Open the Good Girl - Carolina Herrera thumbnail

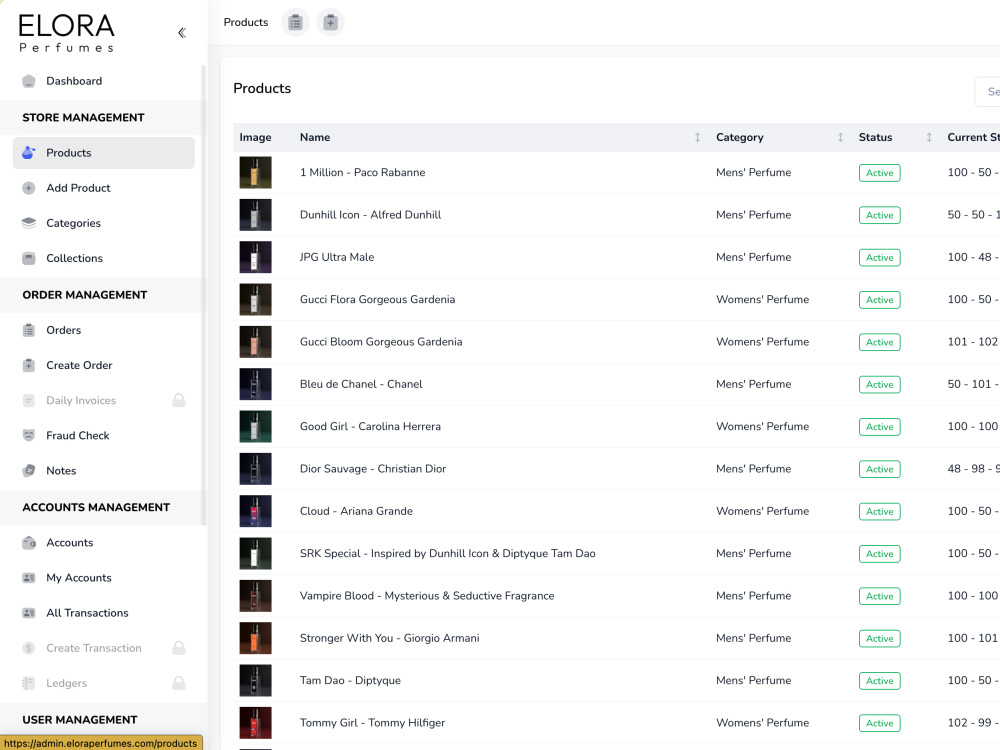pyautogui.click(x=256, y=427)
